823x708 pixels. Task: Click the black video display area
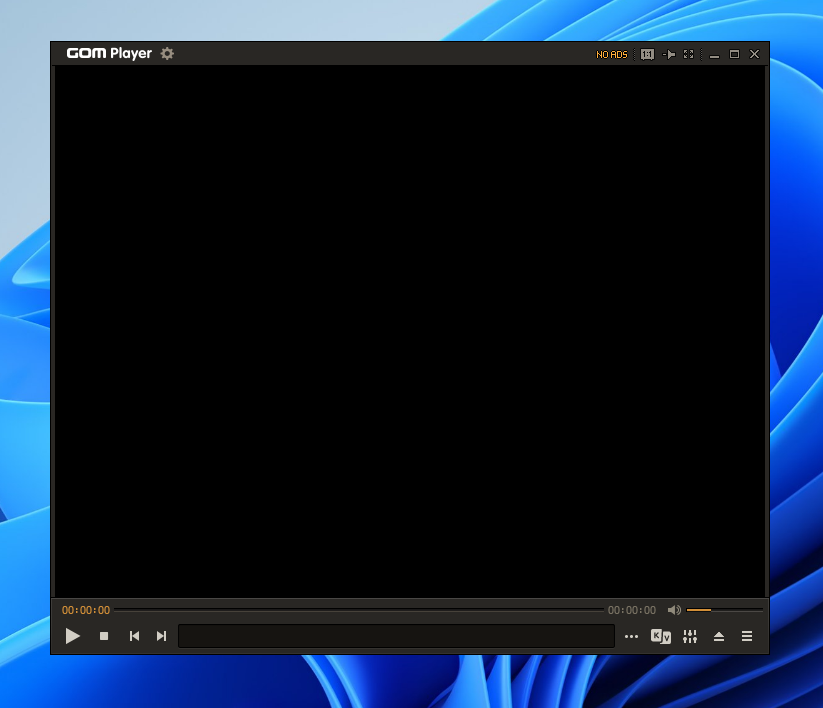[410, 331]
